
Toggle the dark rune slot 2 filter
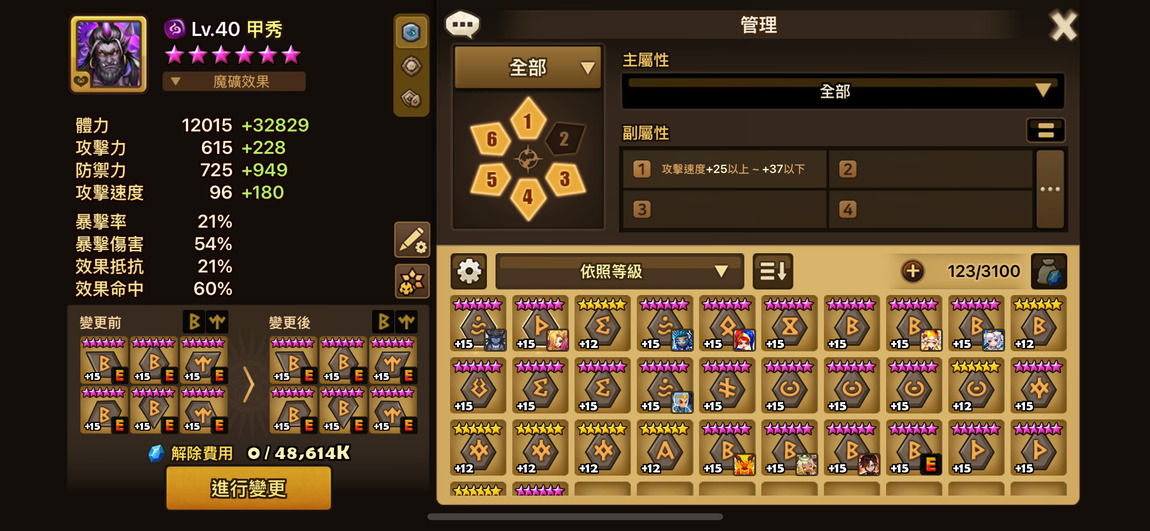(565, 138)
